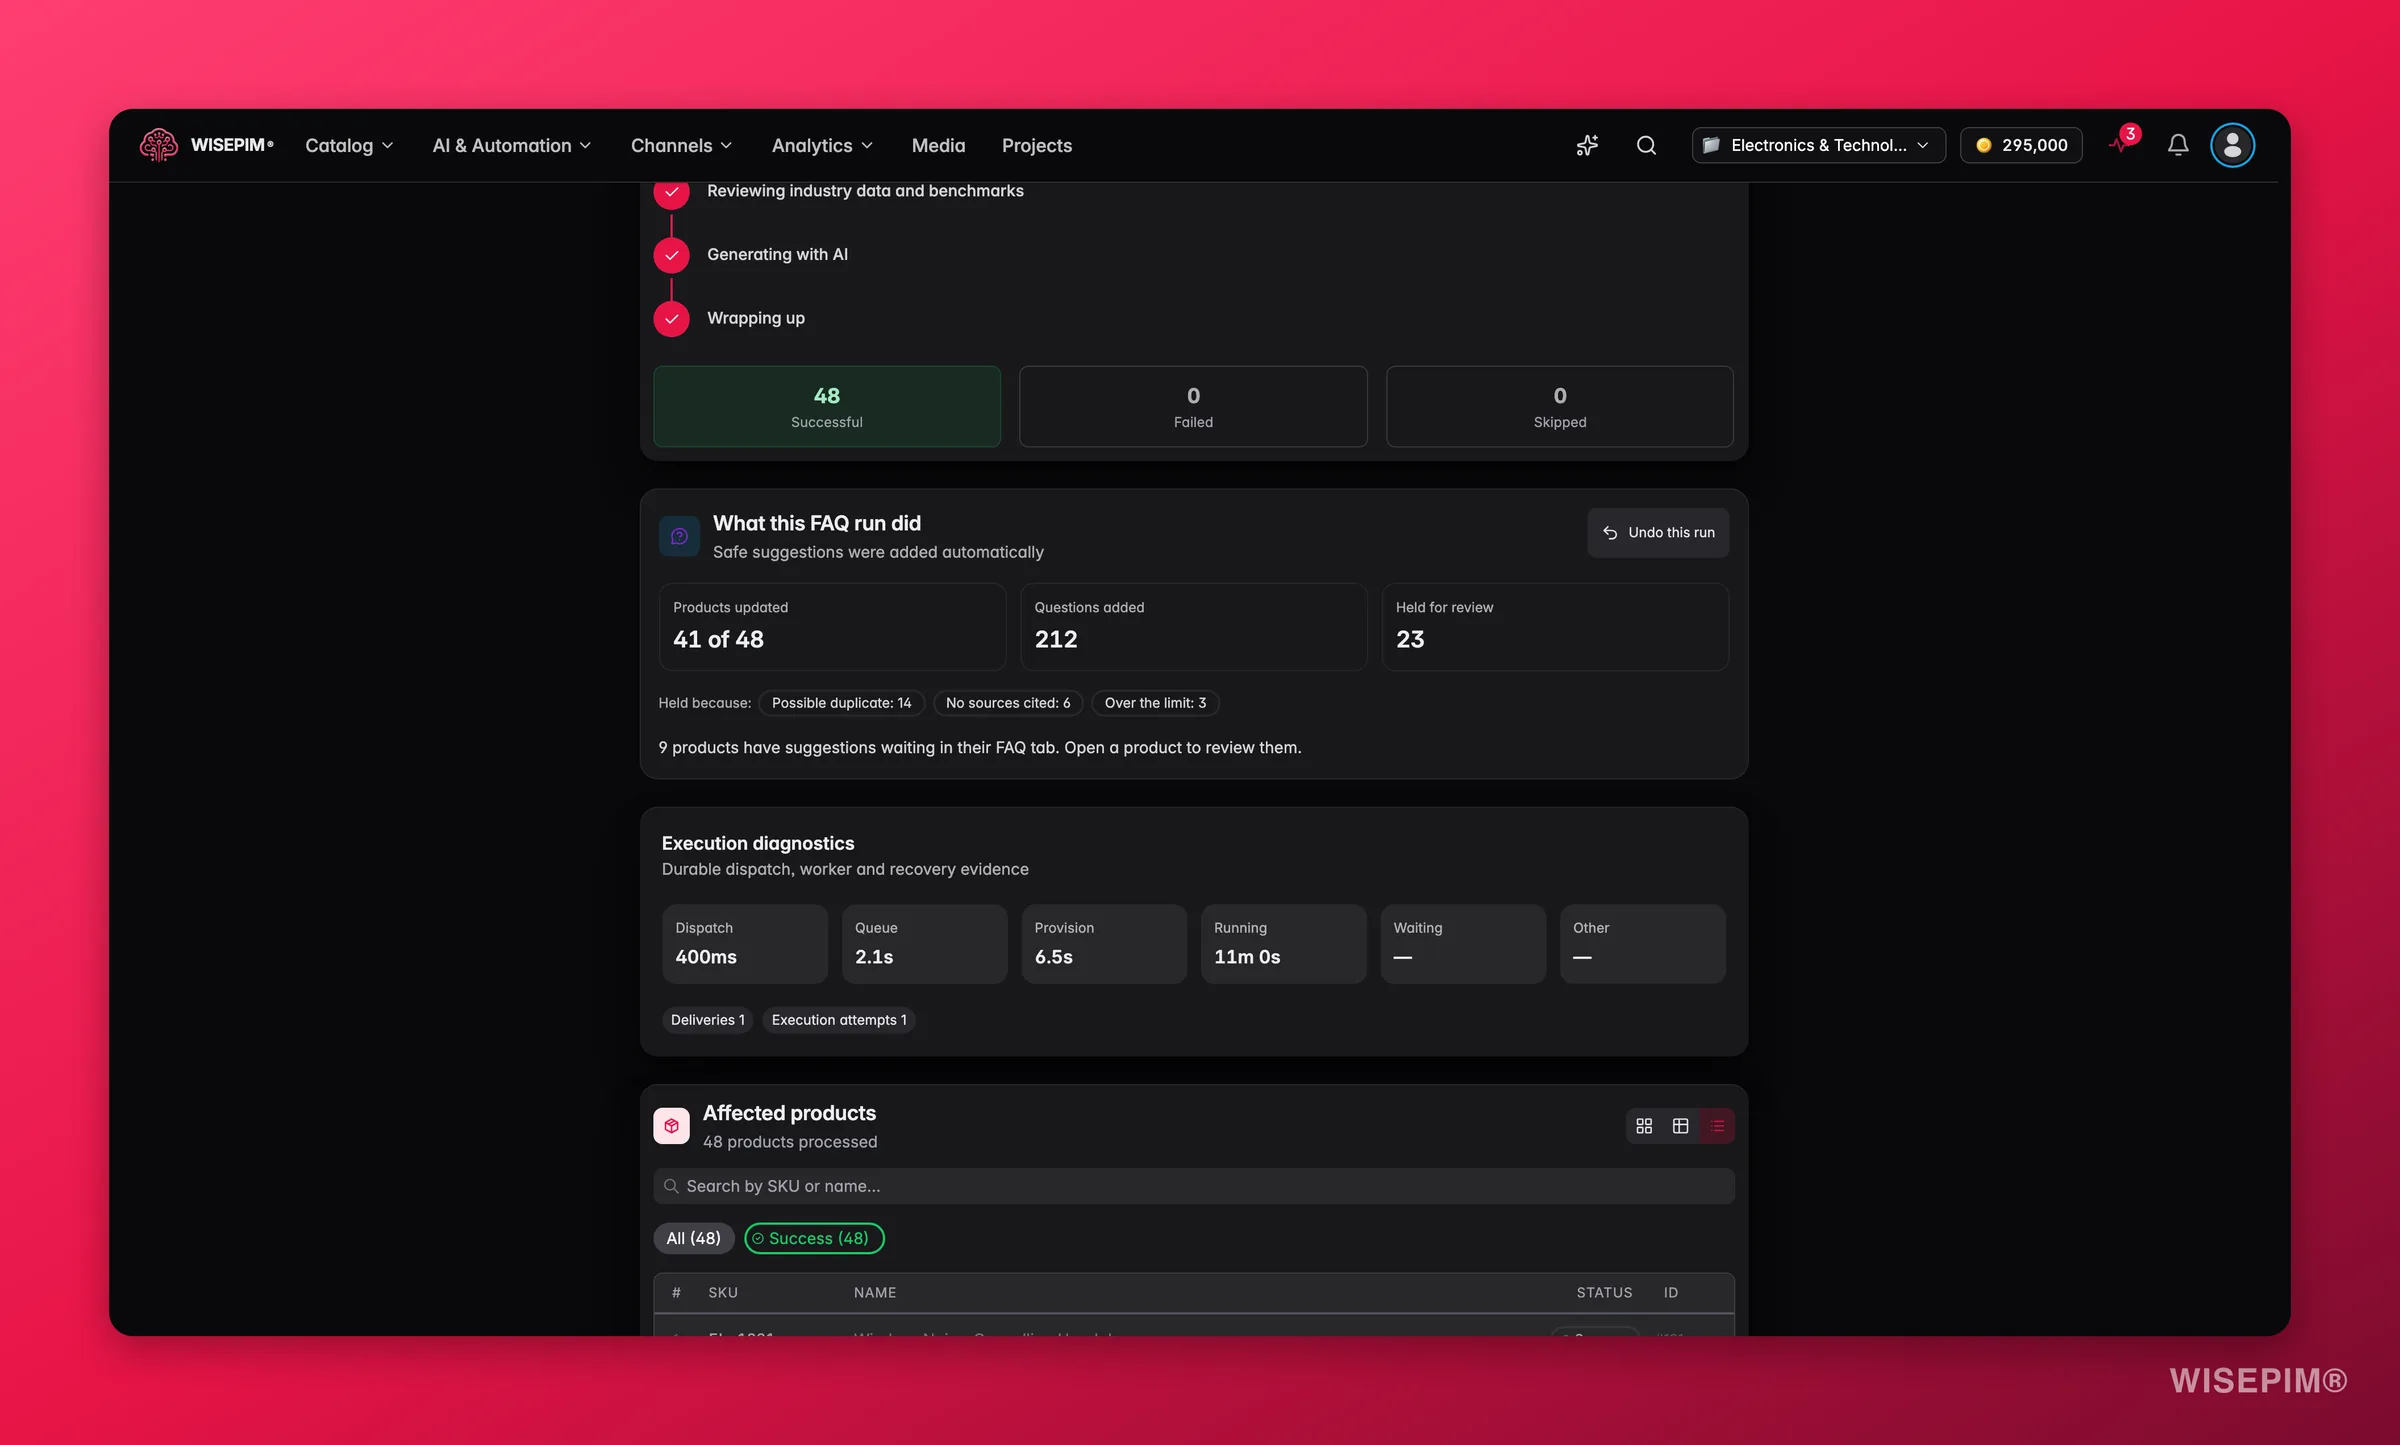The height and width of the screenshot is (1445, 2400).
Task: Select the Success (48) filter
Action: point(814,1238)
